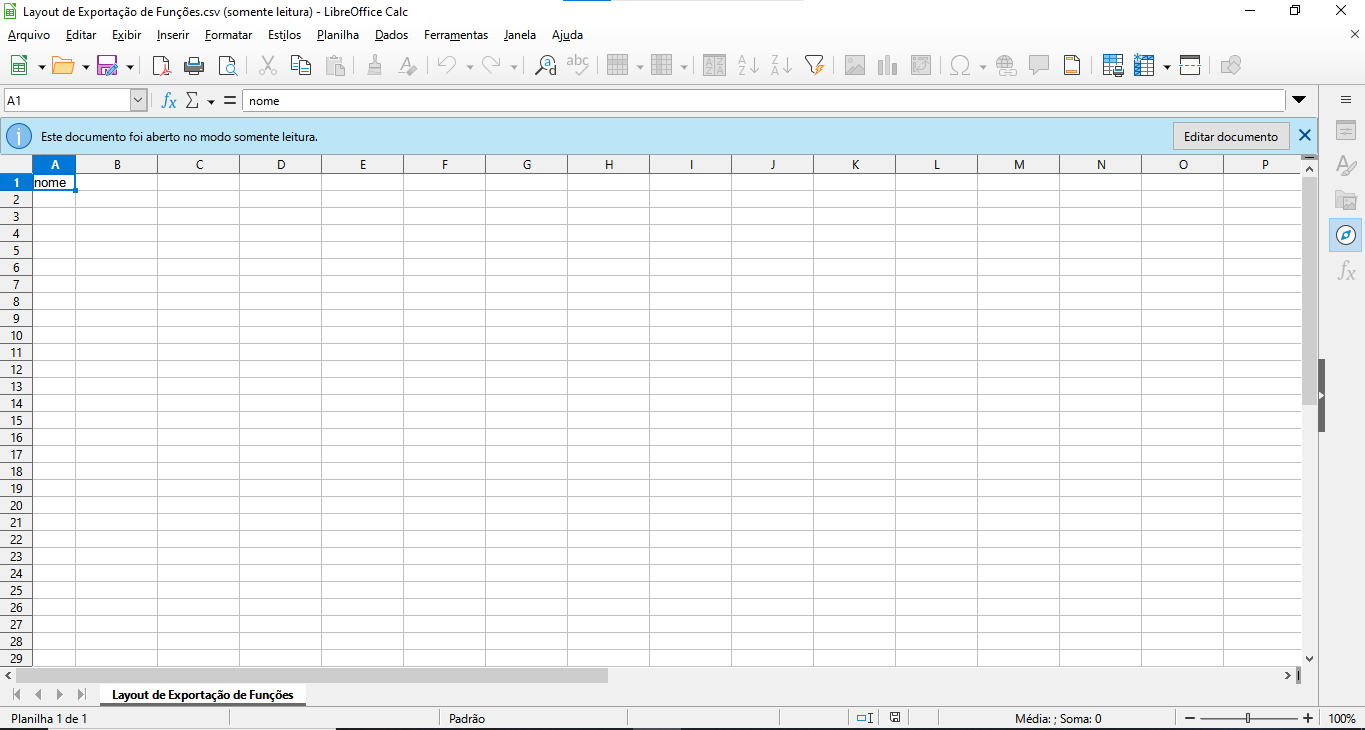Close the read-only infobar

click(x=1305, y=136)
